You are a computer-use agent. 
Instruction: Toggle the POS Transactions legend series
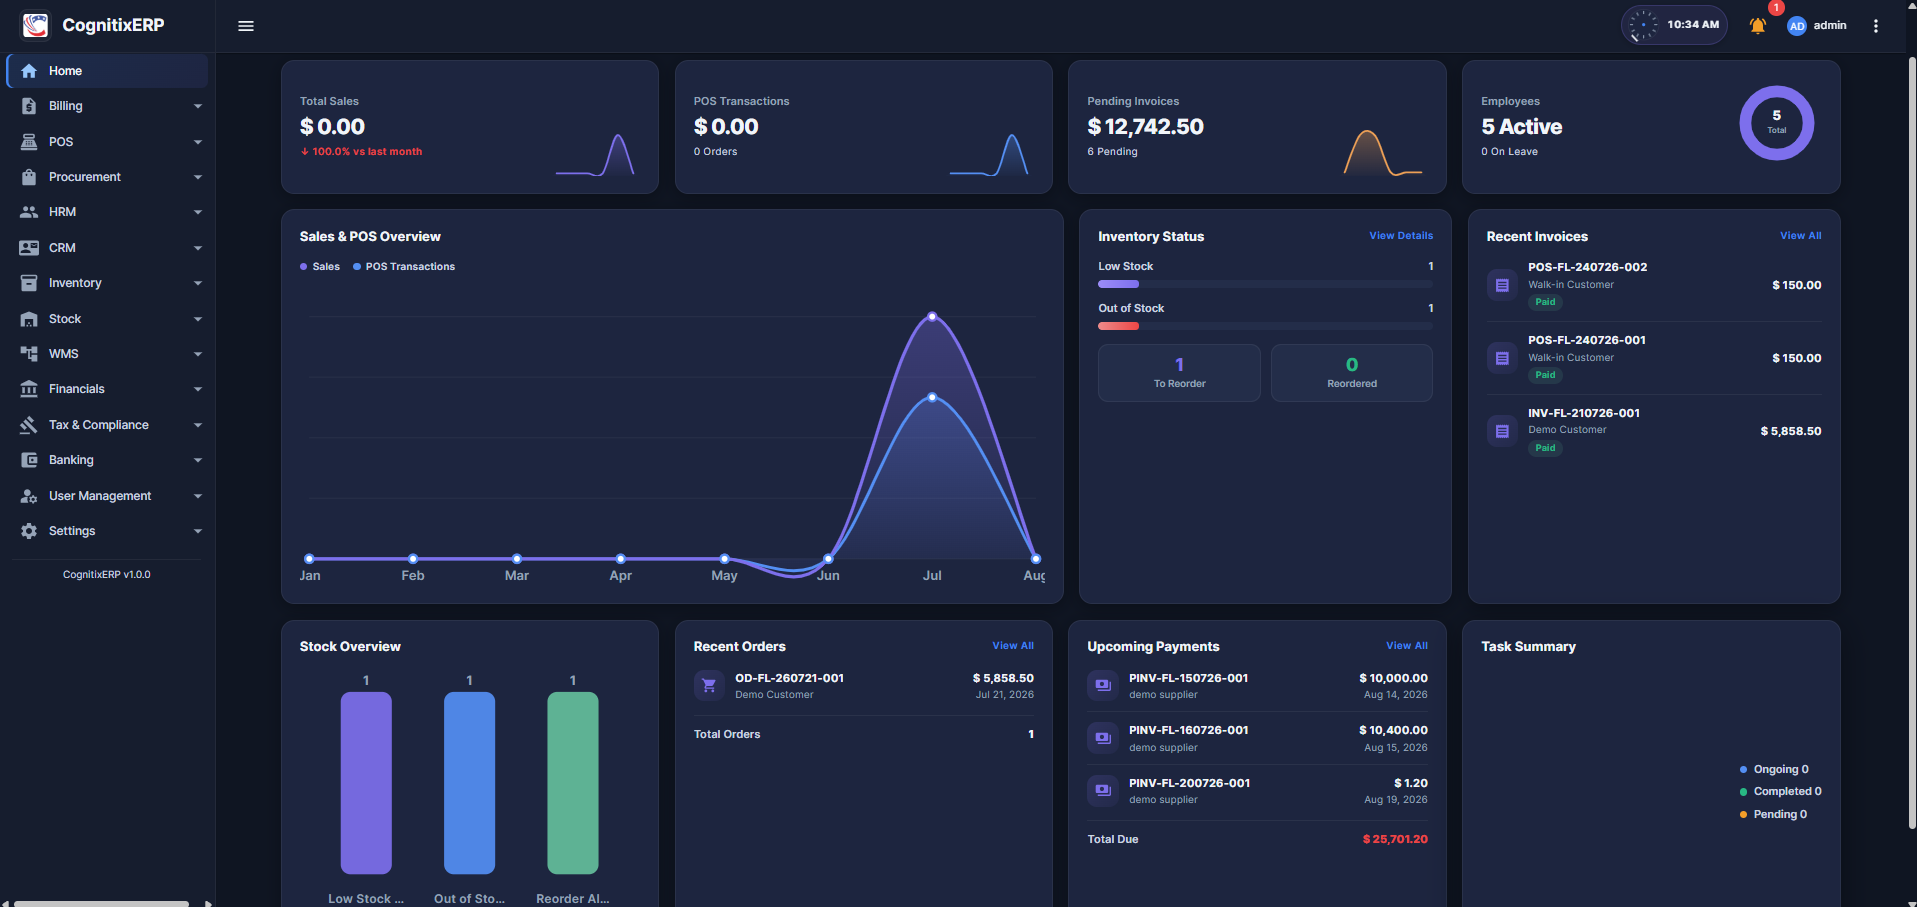(x=404, y=267)
